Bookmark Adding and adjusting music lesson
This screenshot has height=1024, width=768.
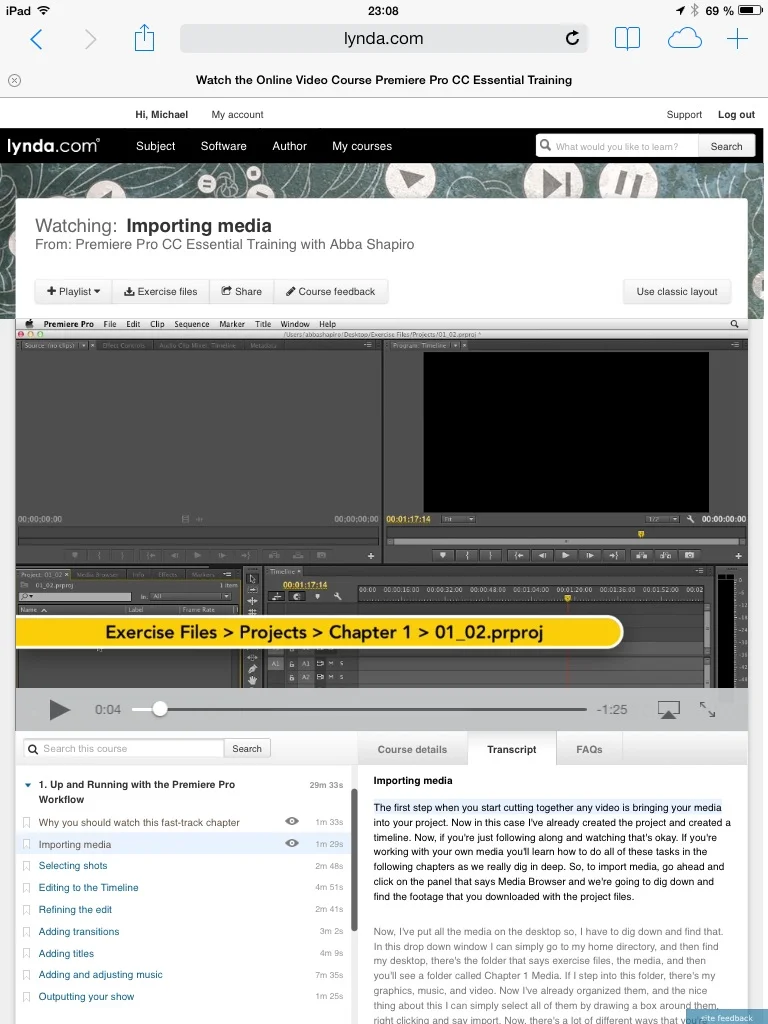coord(26,975)
